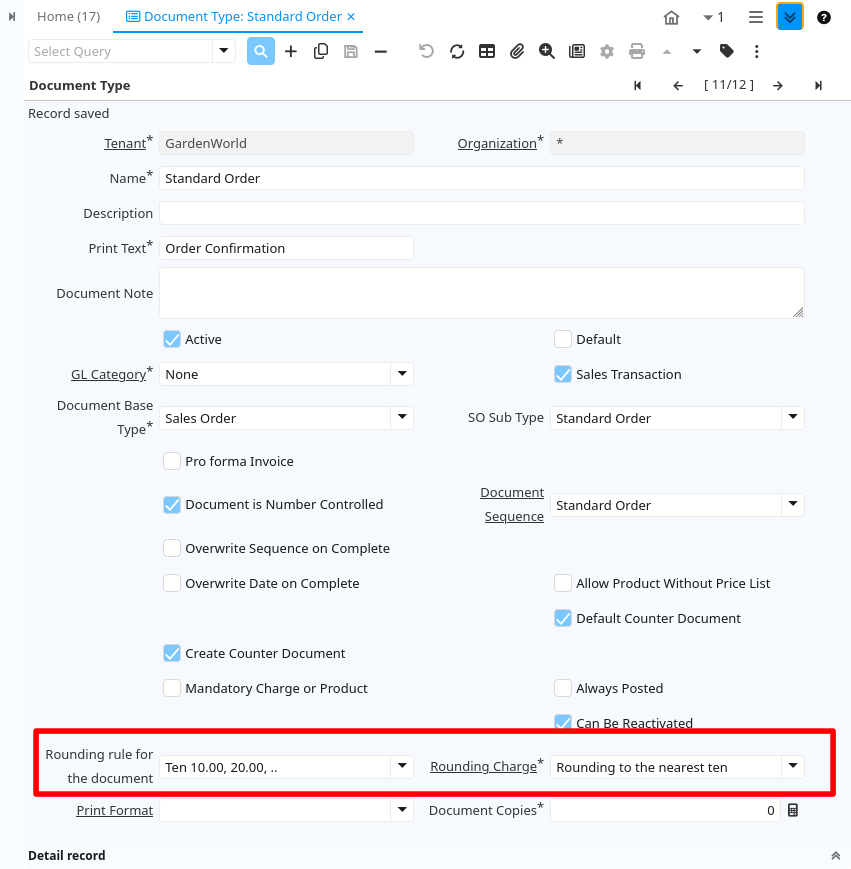Create a new record with plus icon
Screen dimensions: 851x869
click(291, 51)
